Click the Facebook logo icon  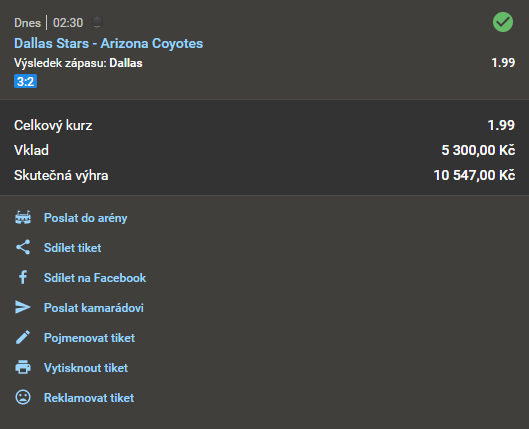(23, 277)
